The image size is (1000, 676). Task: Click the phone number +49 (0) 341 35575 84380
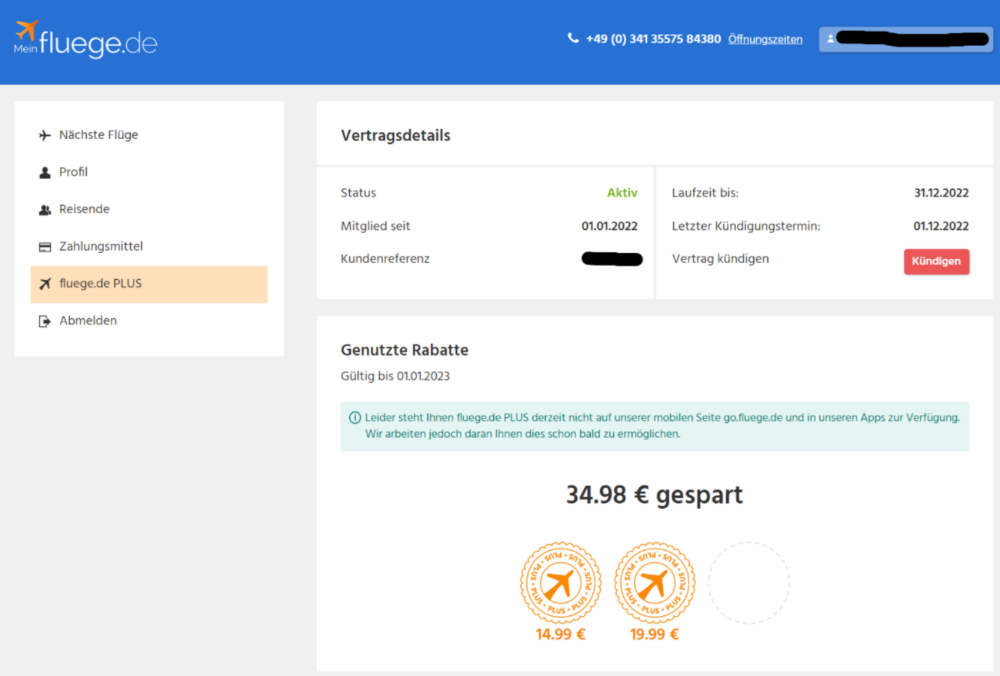pos(653,39)
